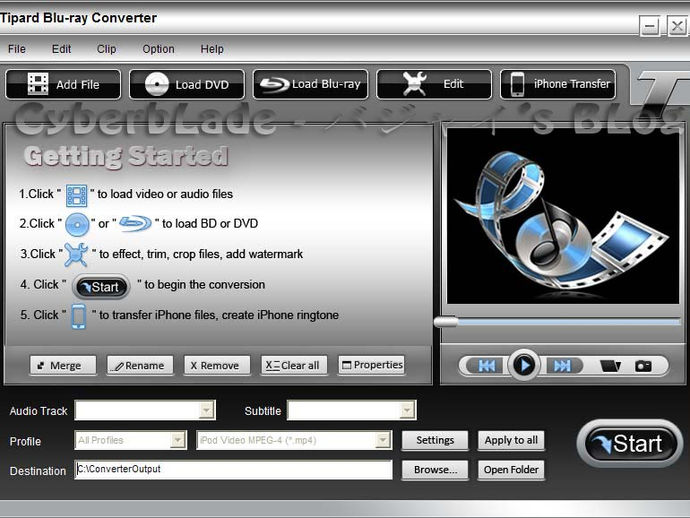Click the Merge button

(x=63, y=365)
